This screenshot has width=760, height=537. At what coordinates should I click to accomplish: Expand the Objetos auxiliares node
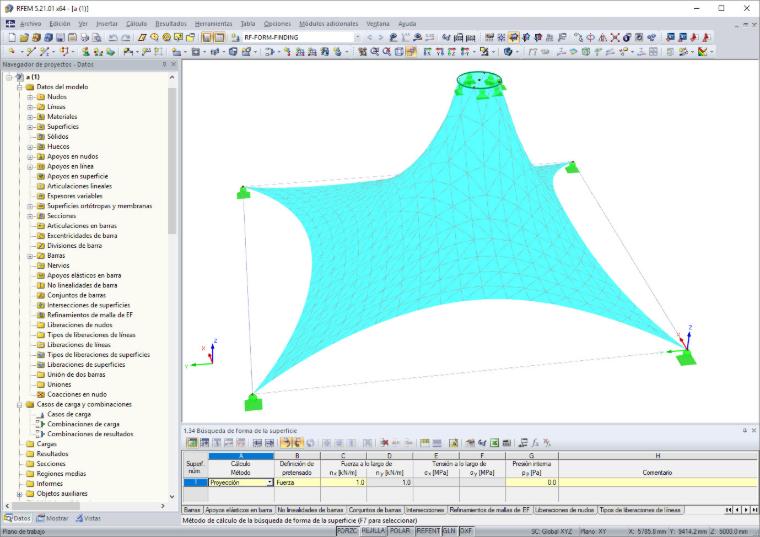pos(19,494)
